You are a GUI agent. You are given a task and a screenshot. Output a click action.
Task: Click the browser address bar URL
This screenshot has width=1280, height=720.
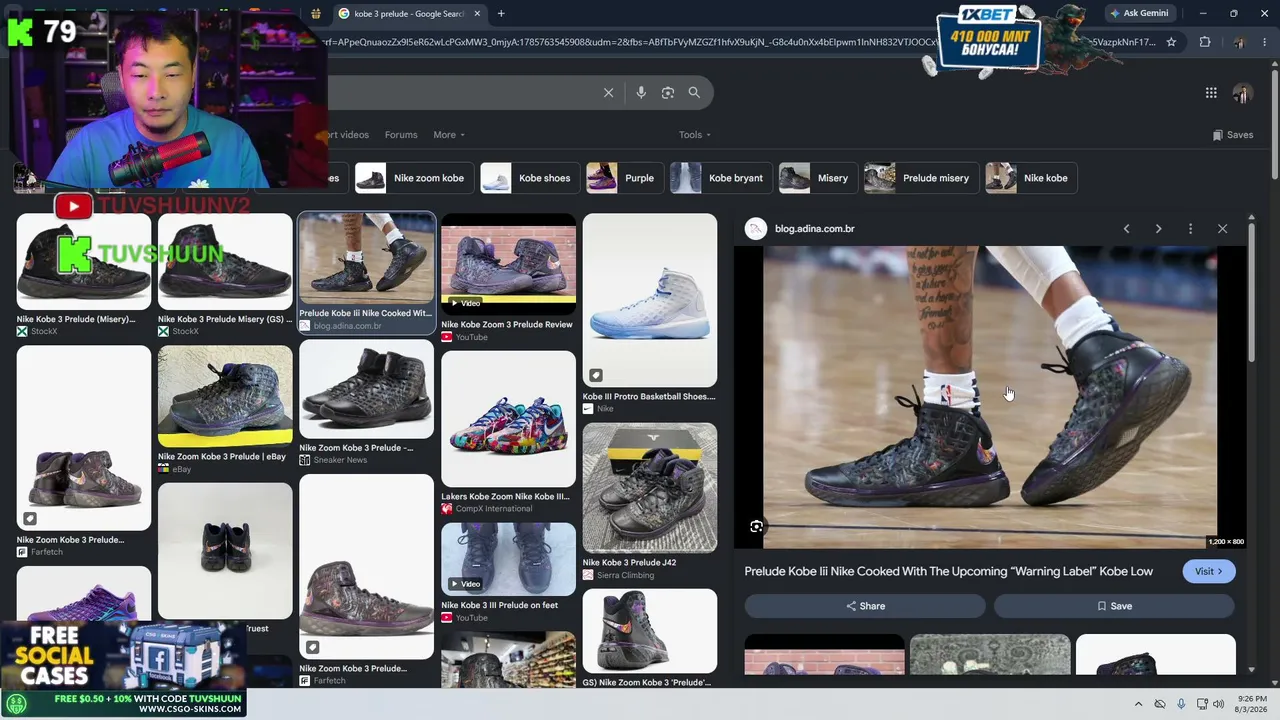click(740, 42)
